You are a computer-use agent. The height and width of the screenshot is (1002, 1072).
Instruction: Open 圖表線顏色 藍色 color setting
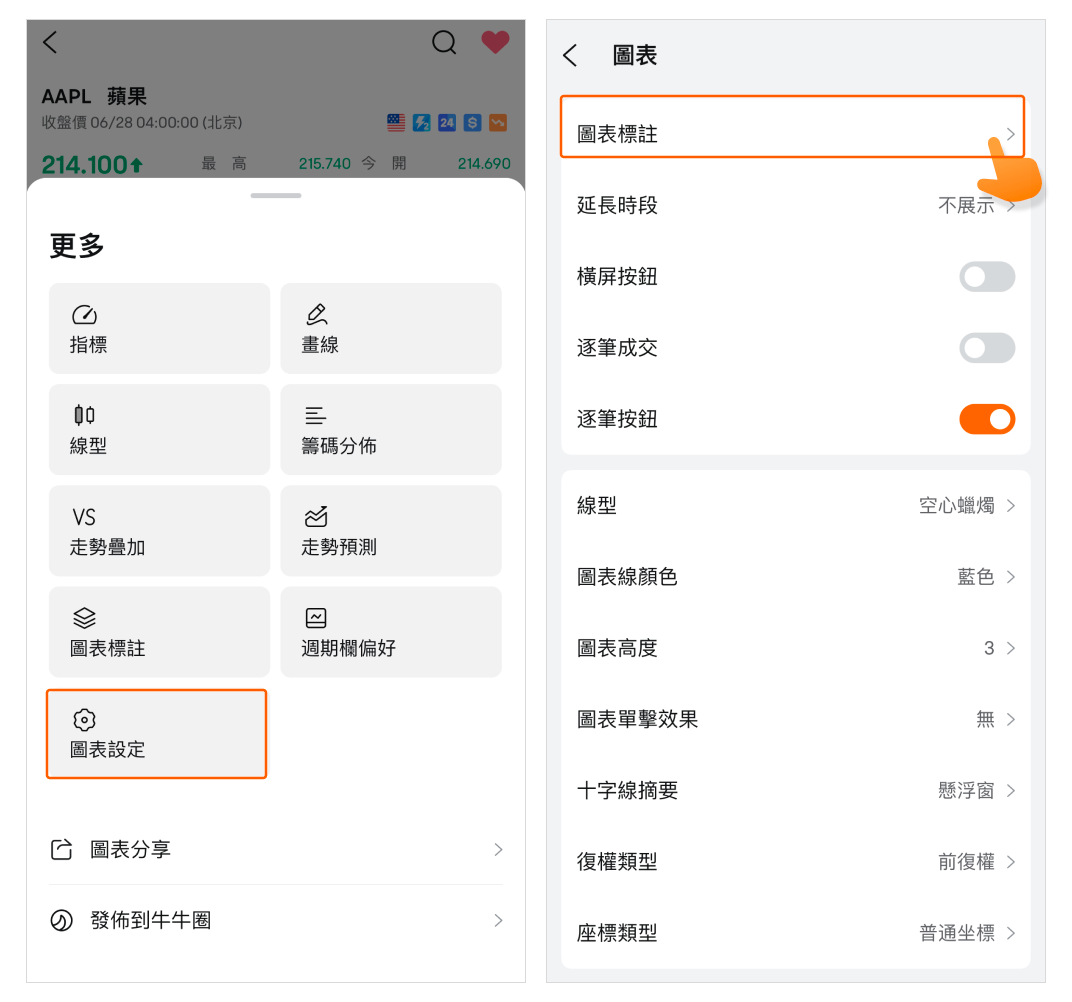tap(795, 577)
